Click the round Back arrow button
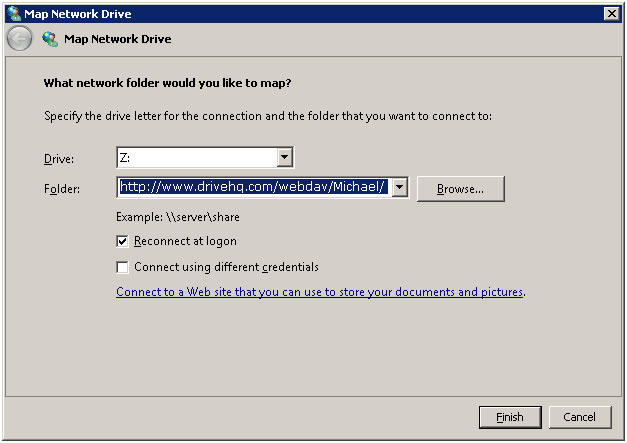This screenshot has width=627, height=443. click(x=19, y=39)
